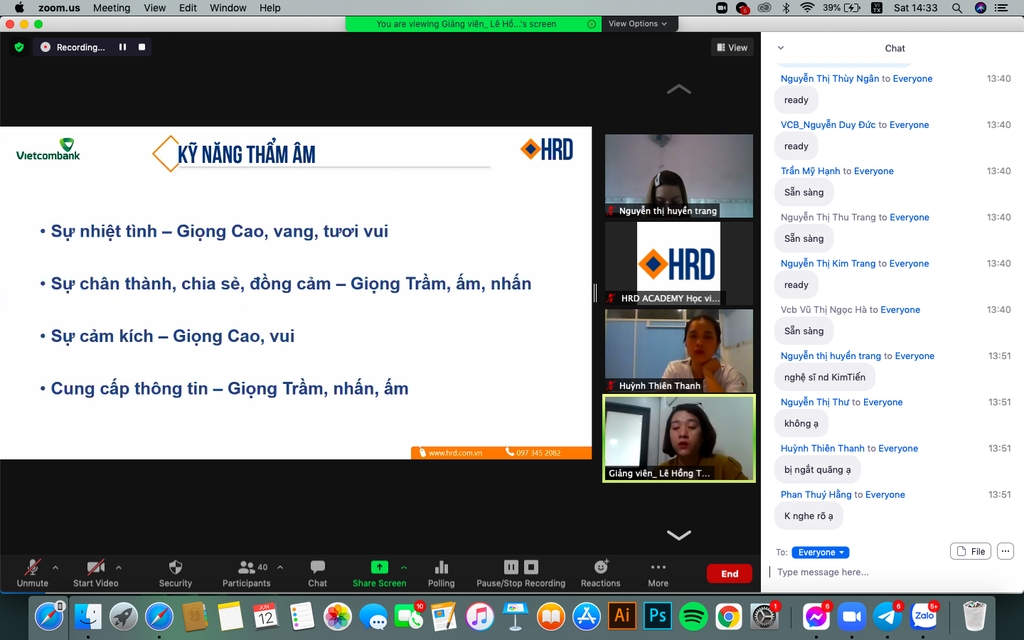The height and width of the screenshot is (640, 1024).
Task: Open Messenger from the dock
Action: 816,616
